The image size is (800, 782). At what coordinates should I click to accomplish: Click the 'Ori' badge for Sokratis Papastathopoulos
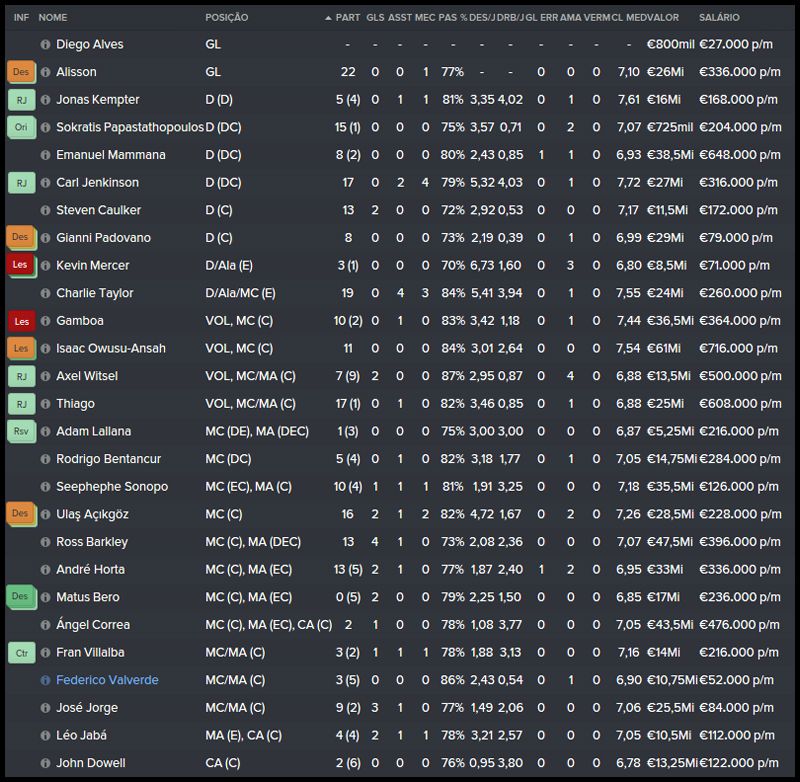(20, 128)
